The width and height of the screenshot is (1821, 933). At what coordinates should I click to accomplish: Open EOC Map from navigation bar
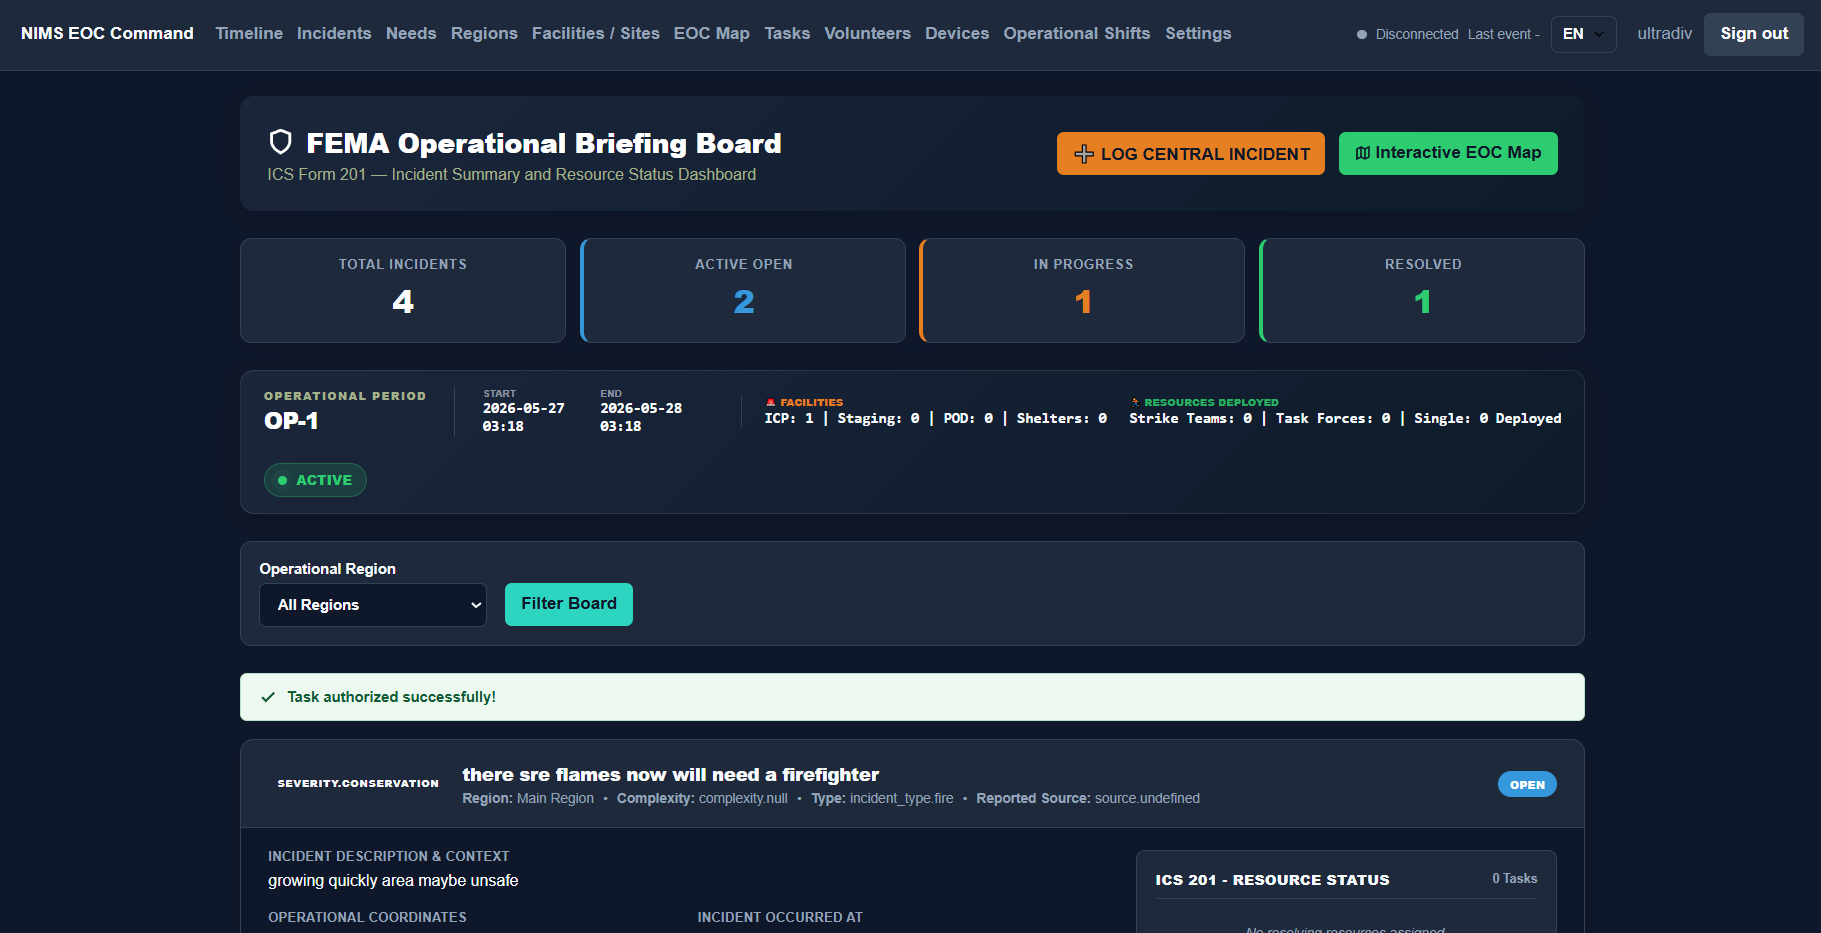(712, 33)
